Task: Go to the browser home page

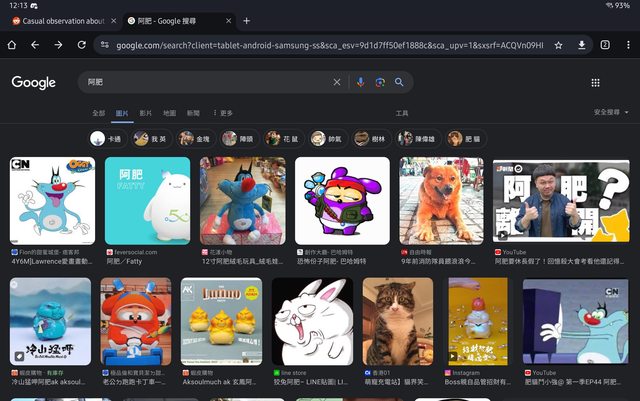Action: click(x=11, y=45)
